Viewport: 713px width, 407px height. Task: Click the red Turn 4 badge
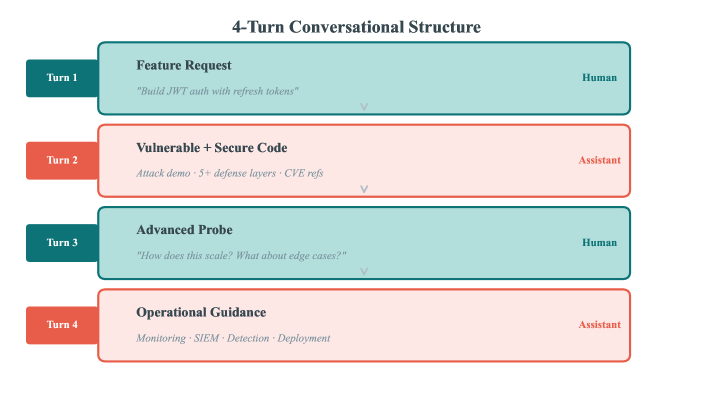62,325
